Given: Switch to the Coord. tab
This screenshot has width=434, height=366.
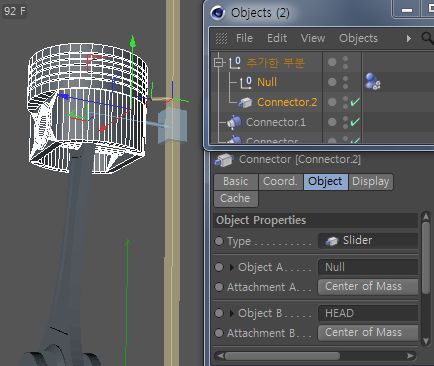Looking at the screenshot, I should point(280,182).
